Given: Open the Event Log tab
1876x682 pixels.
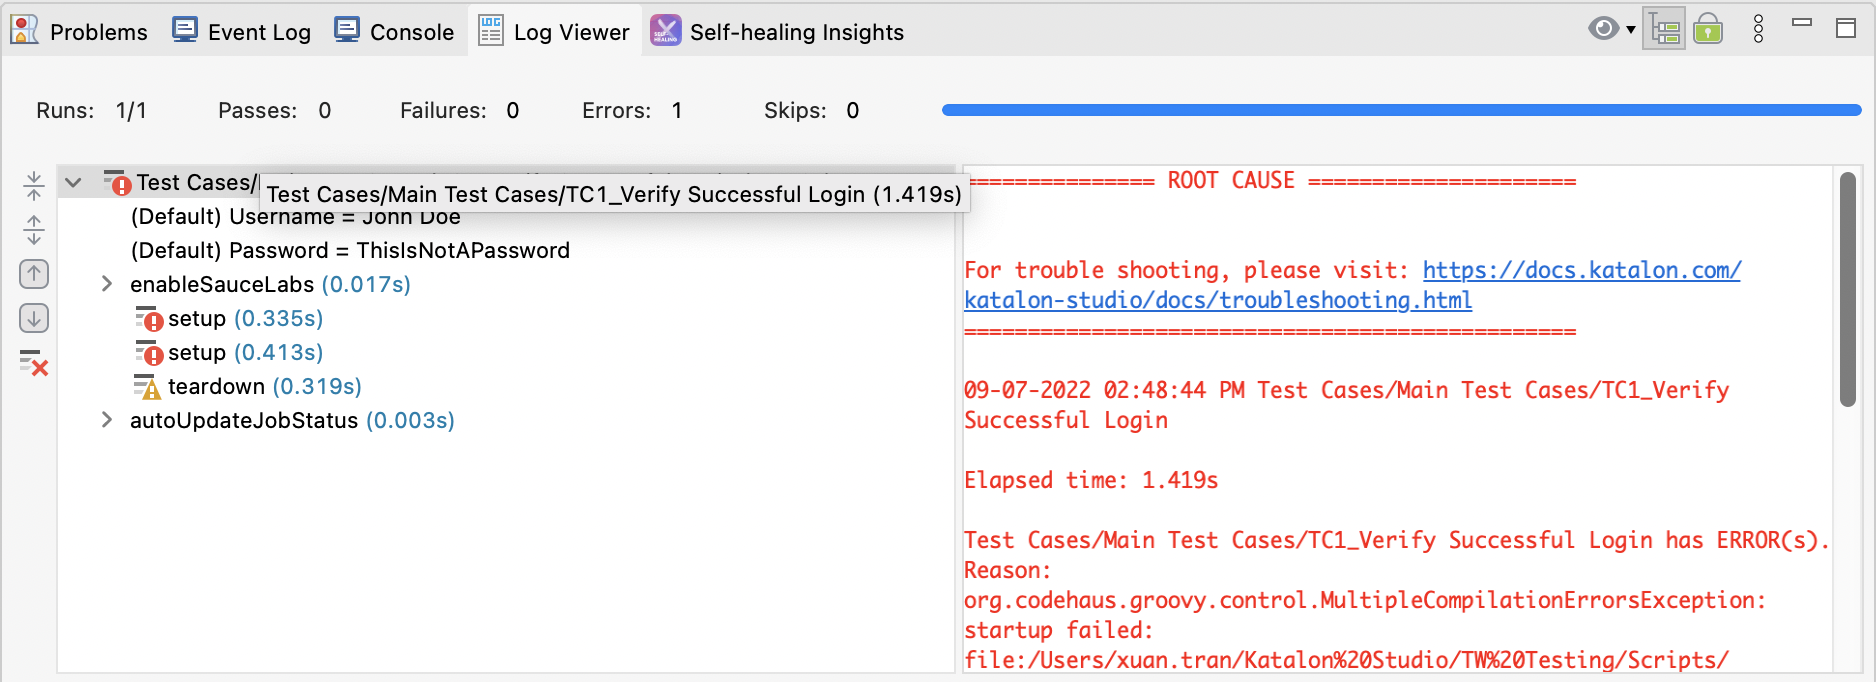Looking at the screenshot, I should (x=242, y=32).
